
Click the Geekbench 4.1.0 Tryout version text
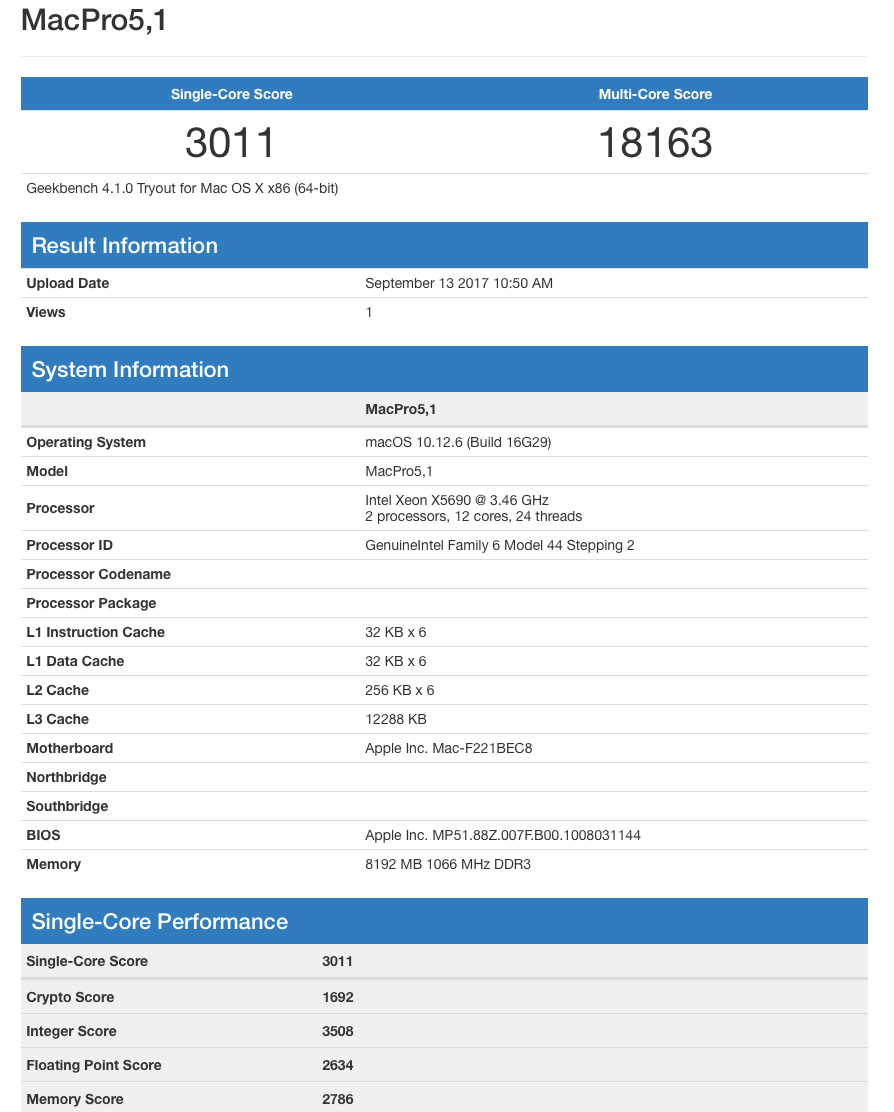(182, 189)
